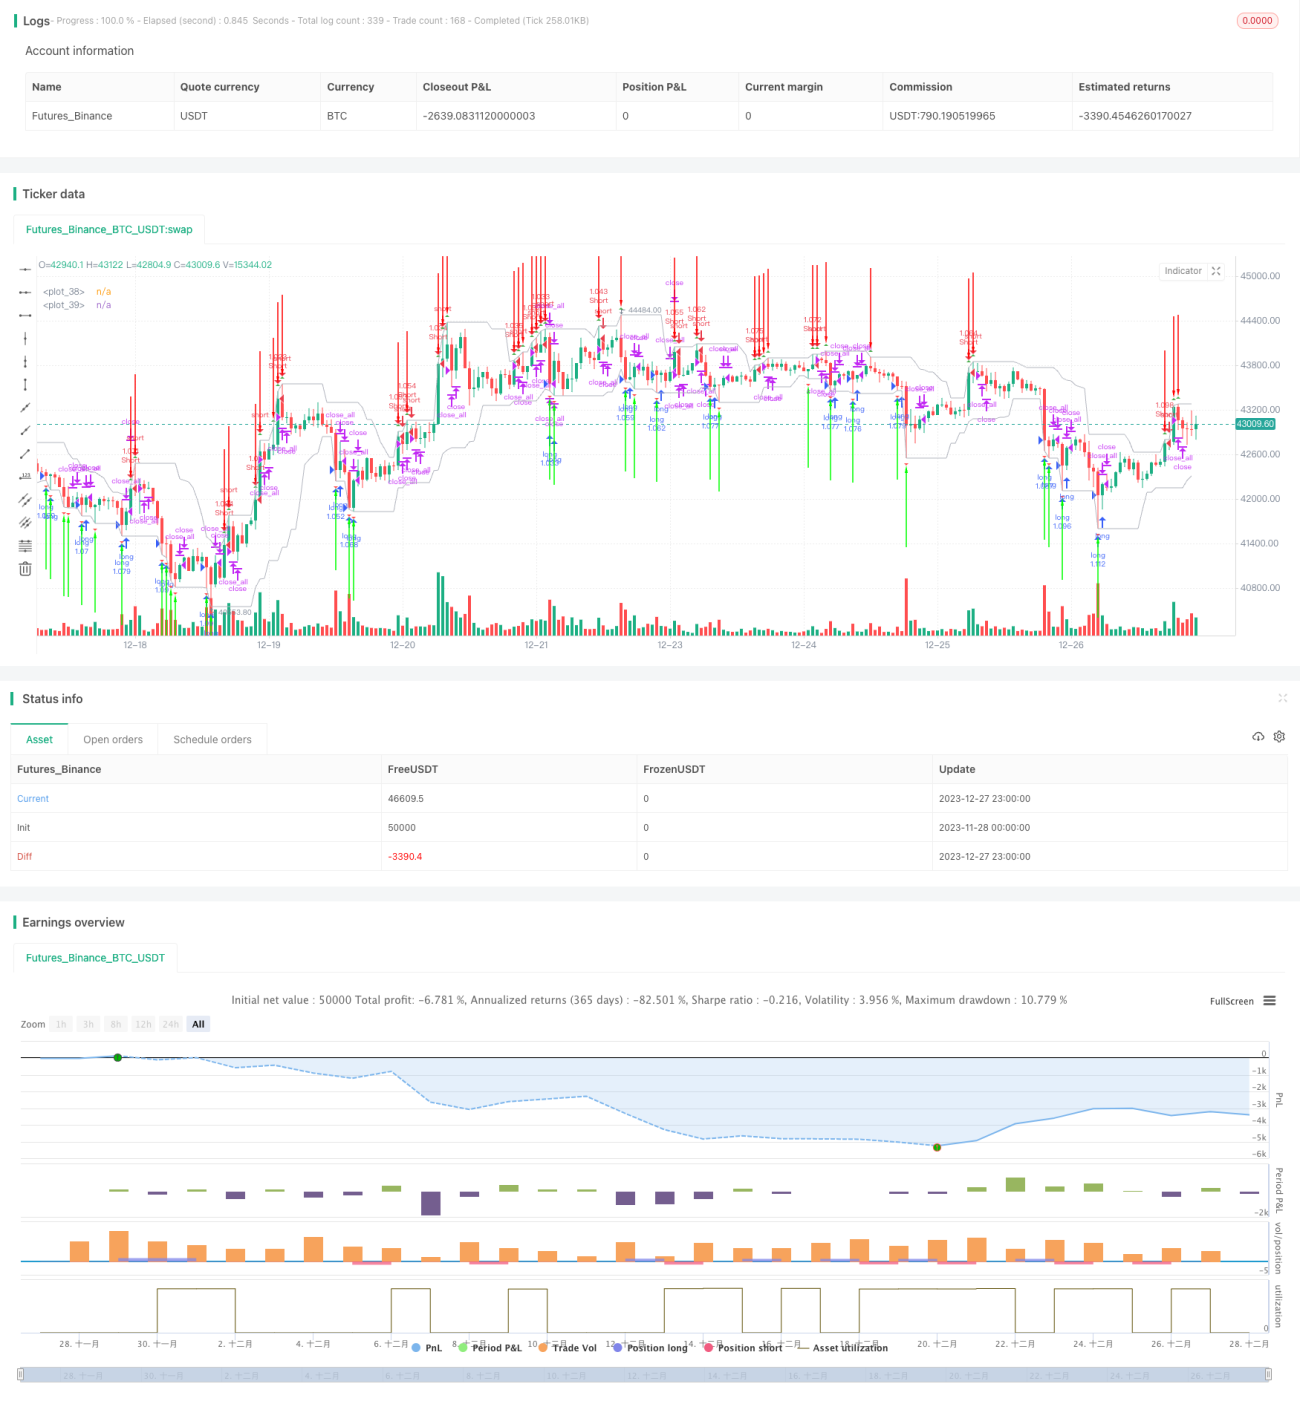Toggle Position short series in legend
This screenshot has width=1300, height=1404.
[x=743, y=1348]
